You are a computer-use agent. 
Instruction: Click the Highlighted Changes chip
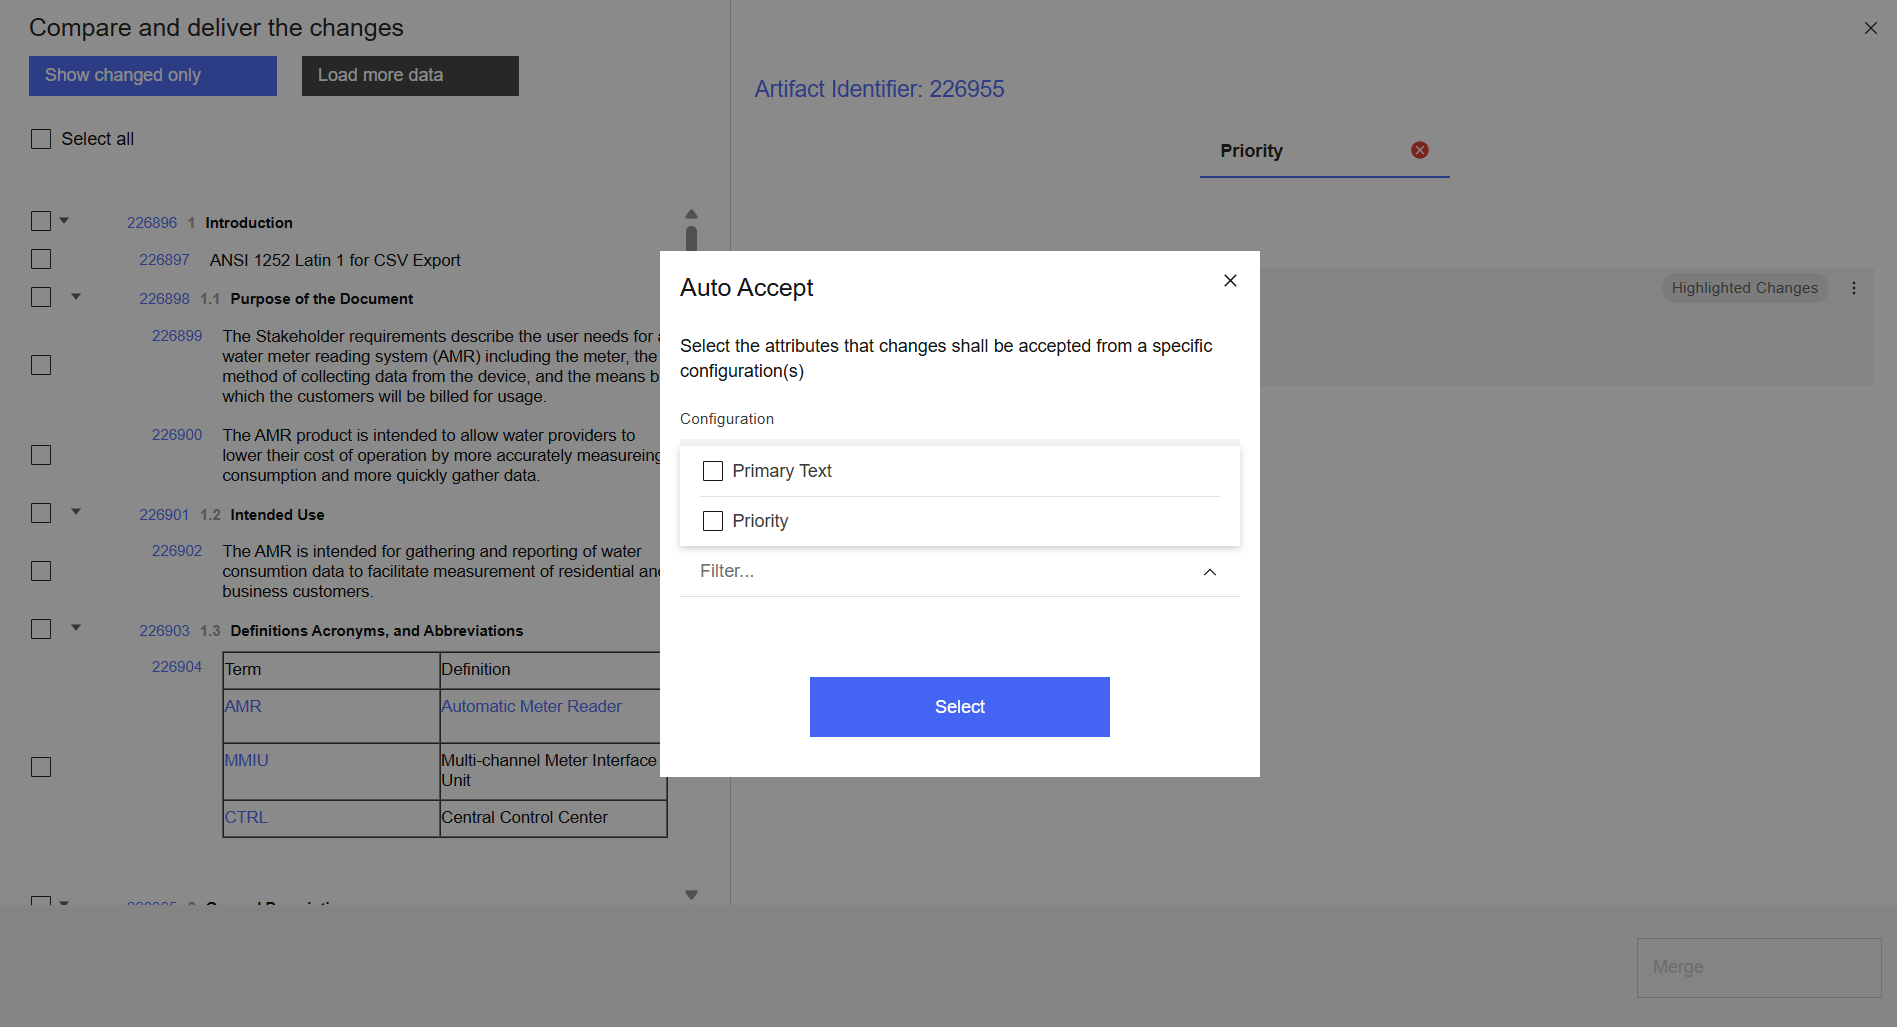coord(1744,288)
